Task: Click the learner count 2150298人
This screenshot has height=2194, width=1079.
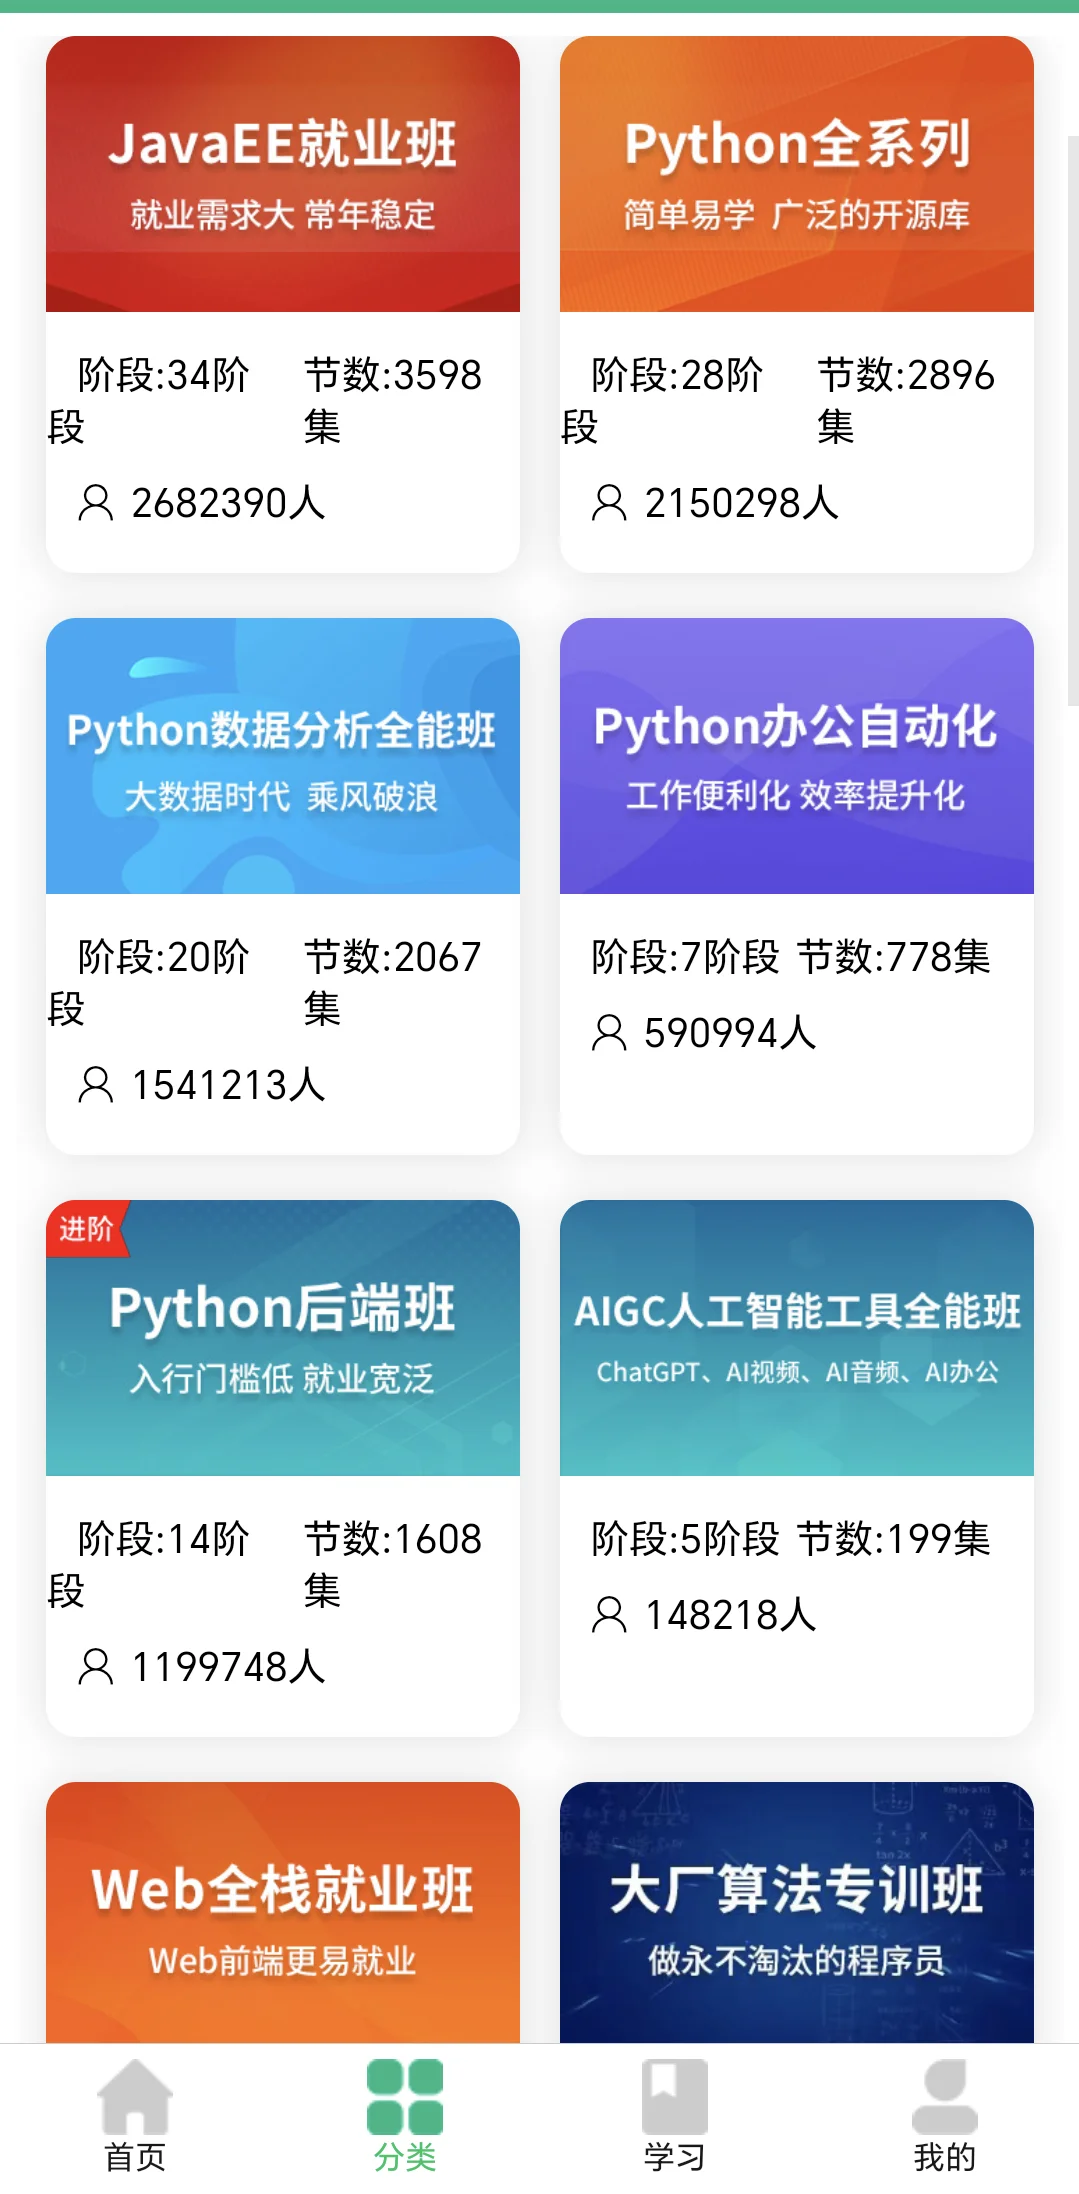Action: click(742, 503)
